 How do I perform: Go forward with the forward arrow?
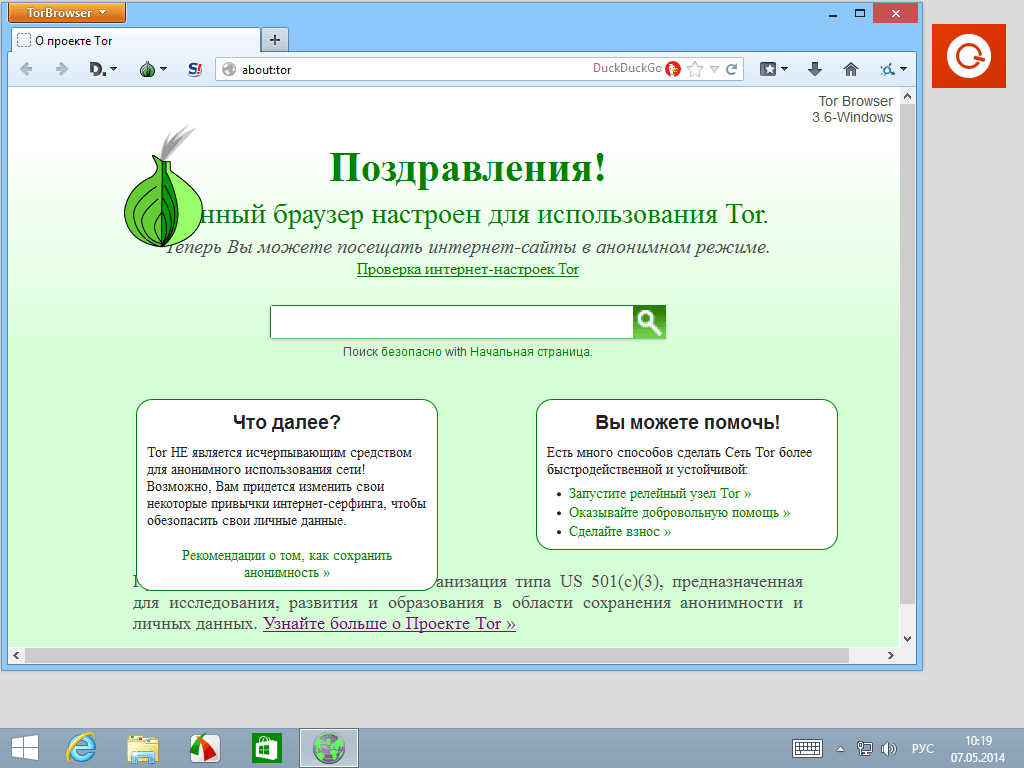pyautogui.click(x=61, y=69)
